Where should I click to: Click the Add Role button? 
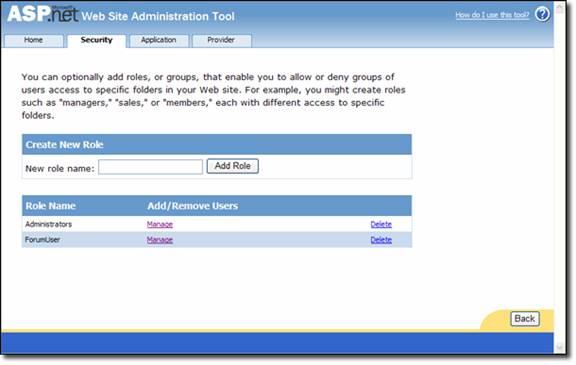(233, 166)
